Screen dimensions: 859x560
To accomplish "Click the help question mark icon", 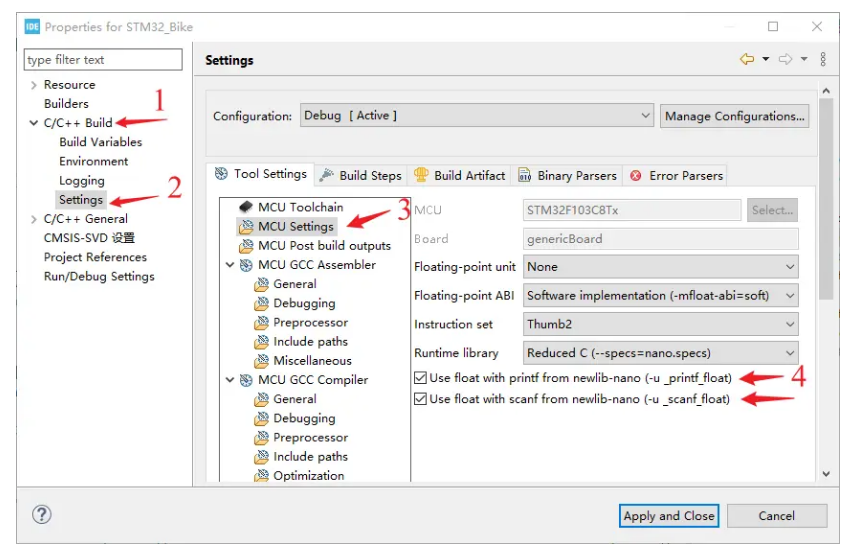I will click(x=42, y=515).
